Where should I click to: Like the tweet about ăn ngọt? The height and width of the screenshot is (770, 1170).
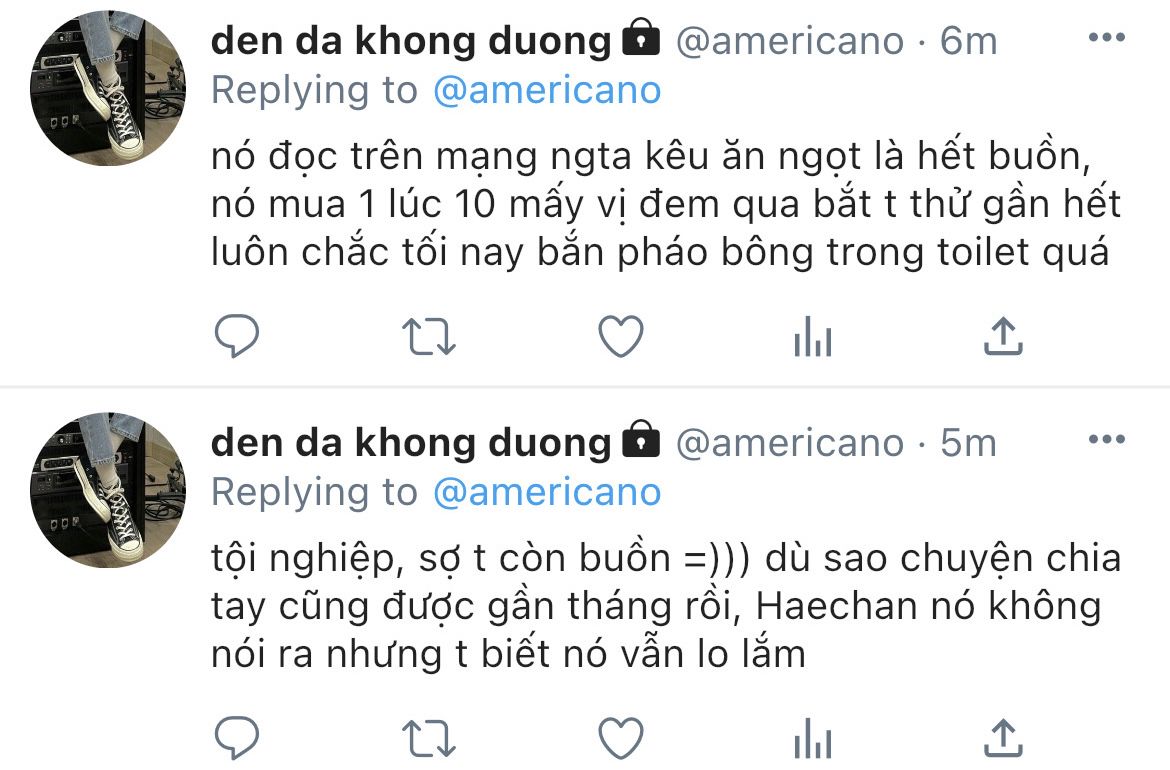point(621,336)
